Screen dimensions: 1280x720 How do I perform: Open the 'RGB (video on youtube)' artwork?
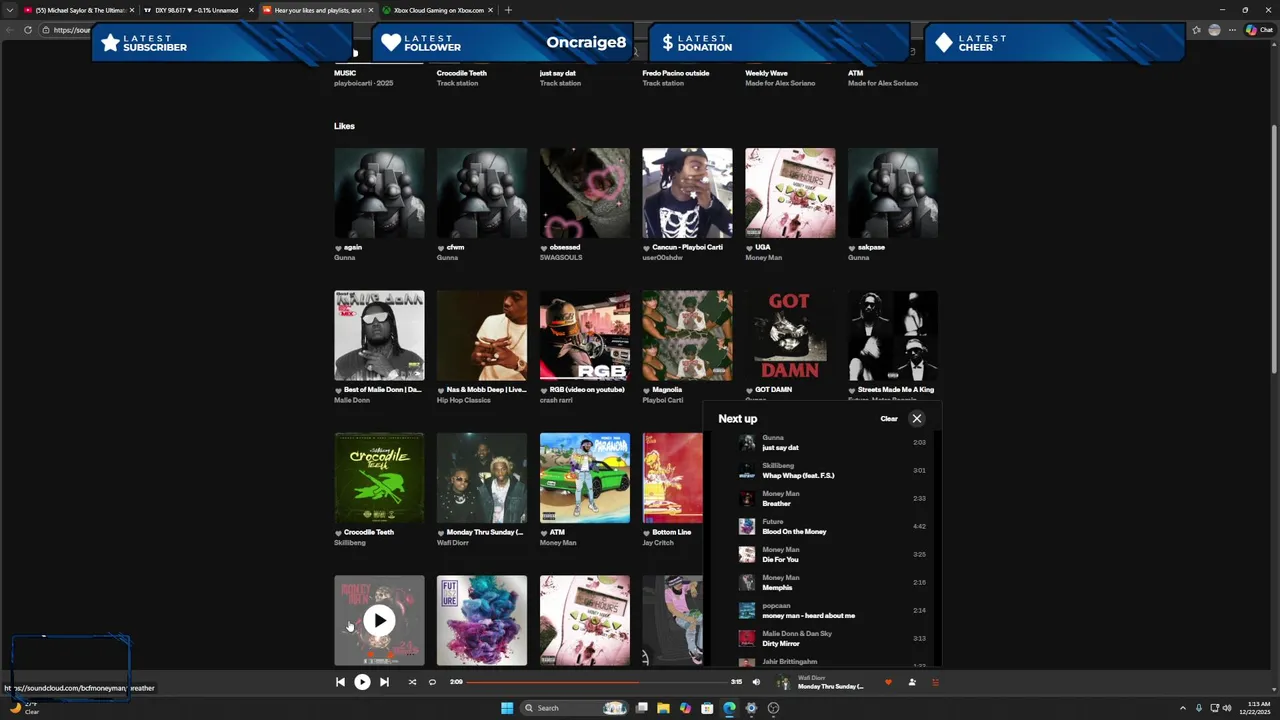585,336
